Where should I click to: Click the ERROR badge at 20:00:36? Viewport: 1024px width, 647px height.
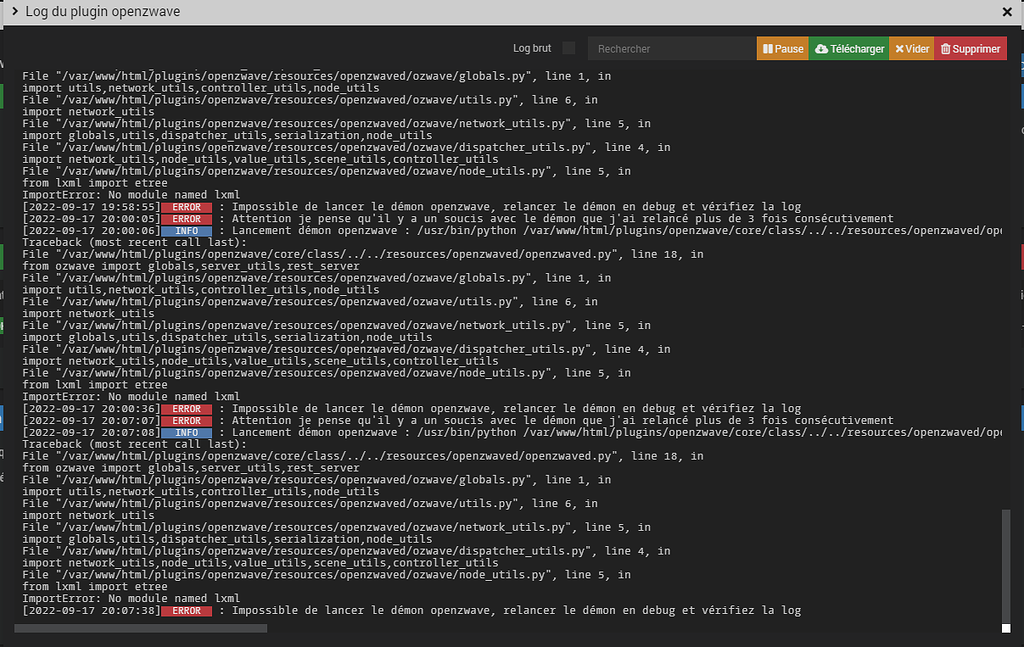(186, 408)
